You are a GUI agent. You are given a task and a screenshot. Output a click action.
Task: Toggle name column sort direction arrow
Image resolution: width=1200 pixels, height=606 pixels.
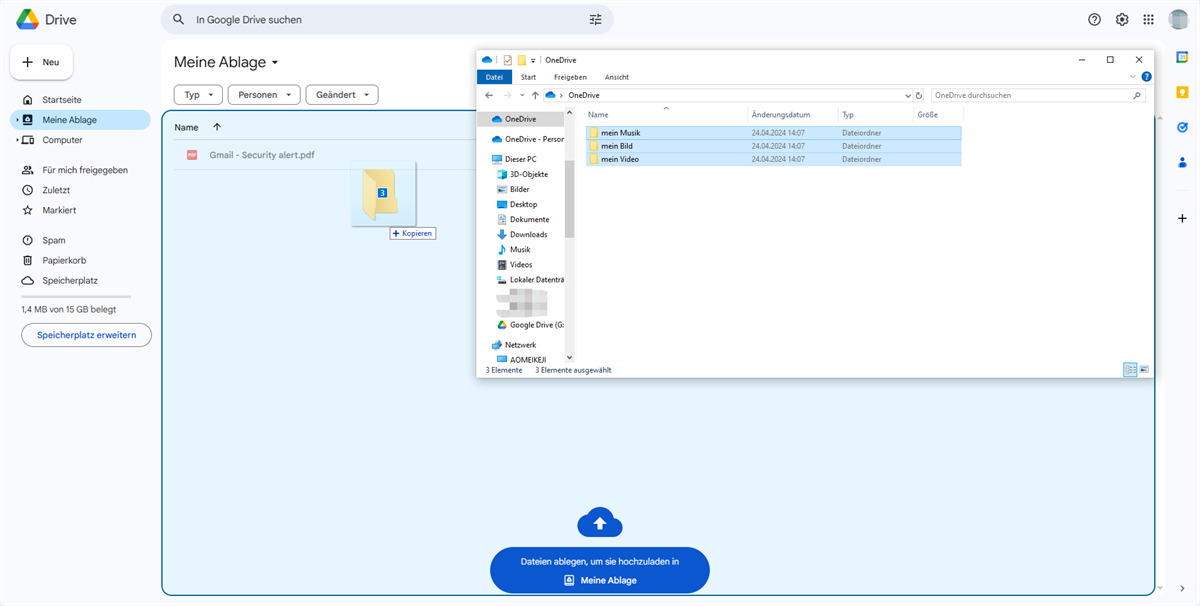tap(217, 127)
